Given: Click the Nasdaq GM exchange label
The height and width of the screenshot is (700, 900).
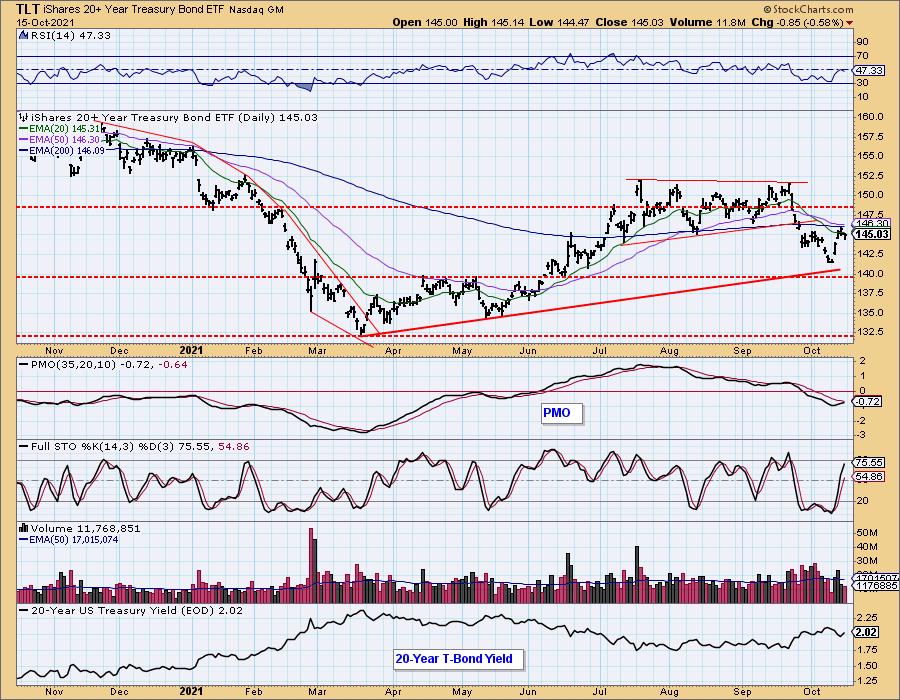Looking at the screenshot, I should coord(256,10).
